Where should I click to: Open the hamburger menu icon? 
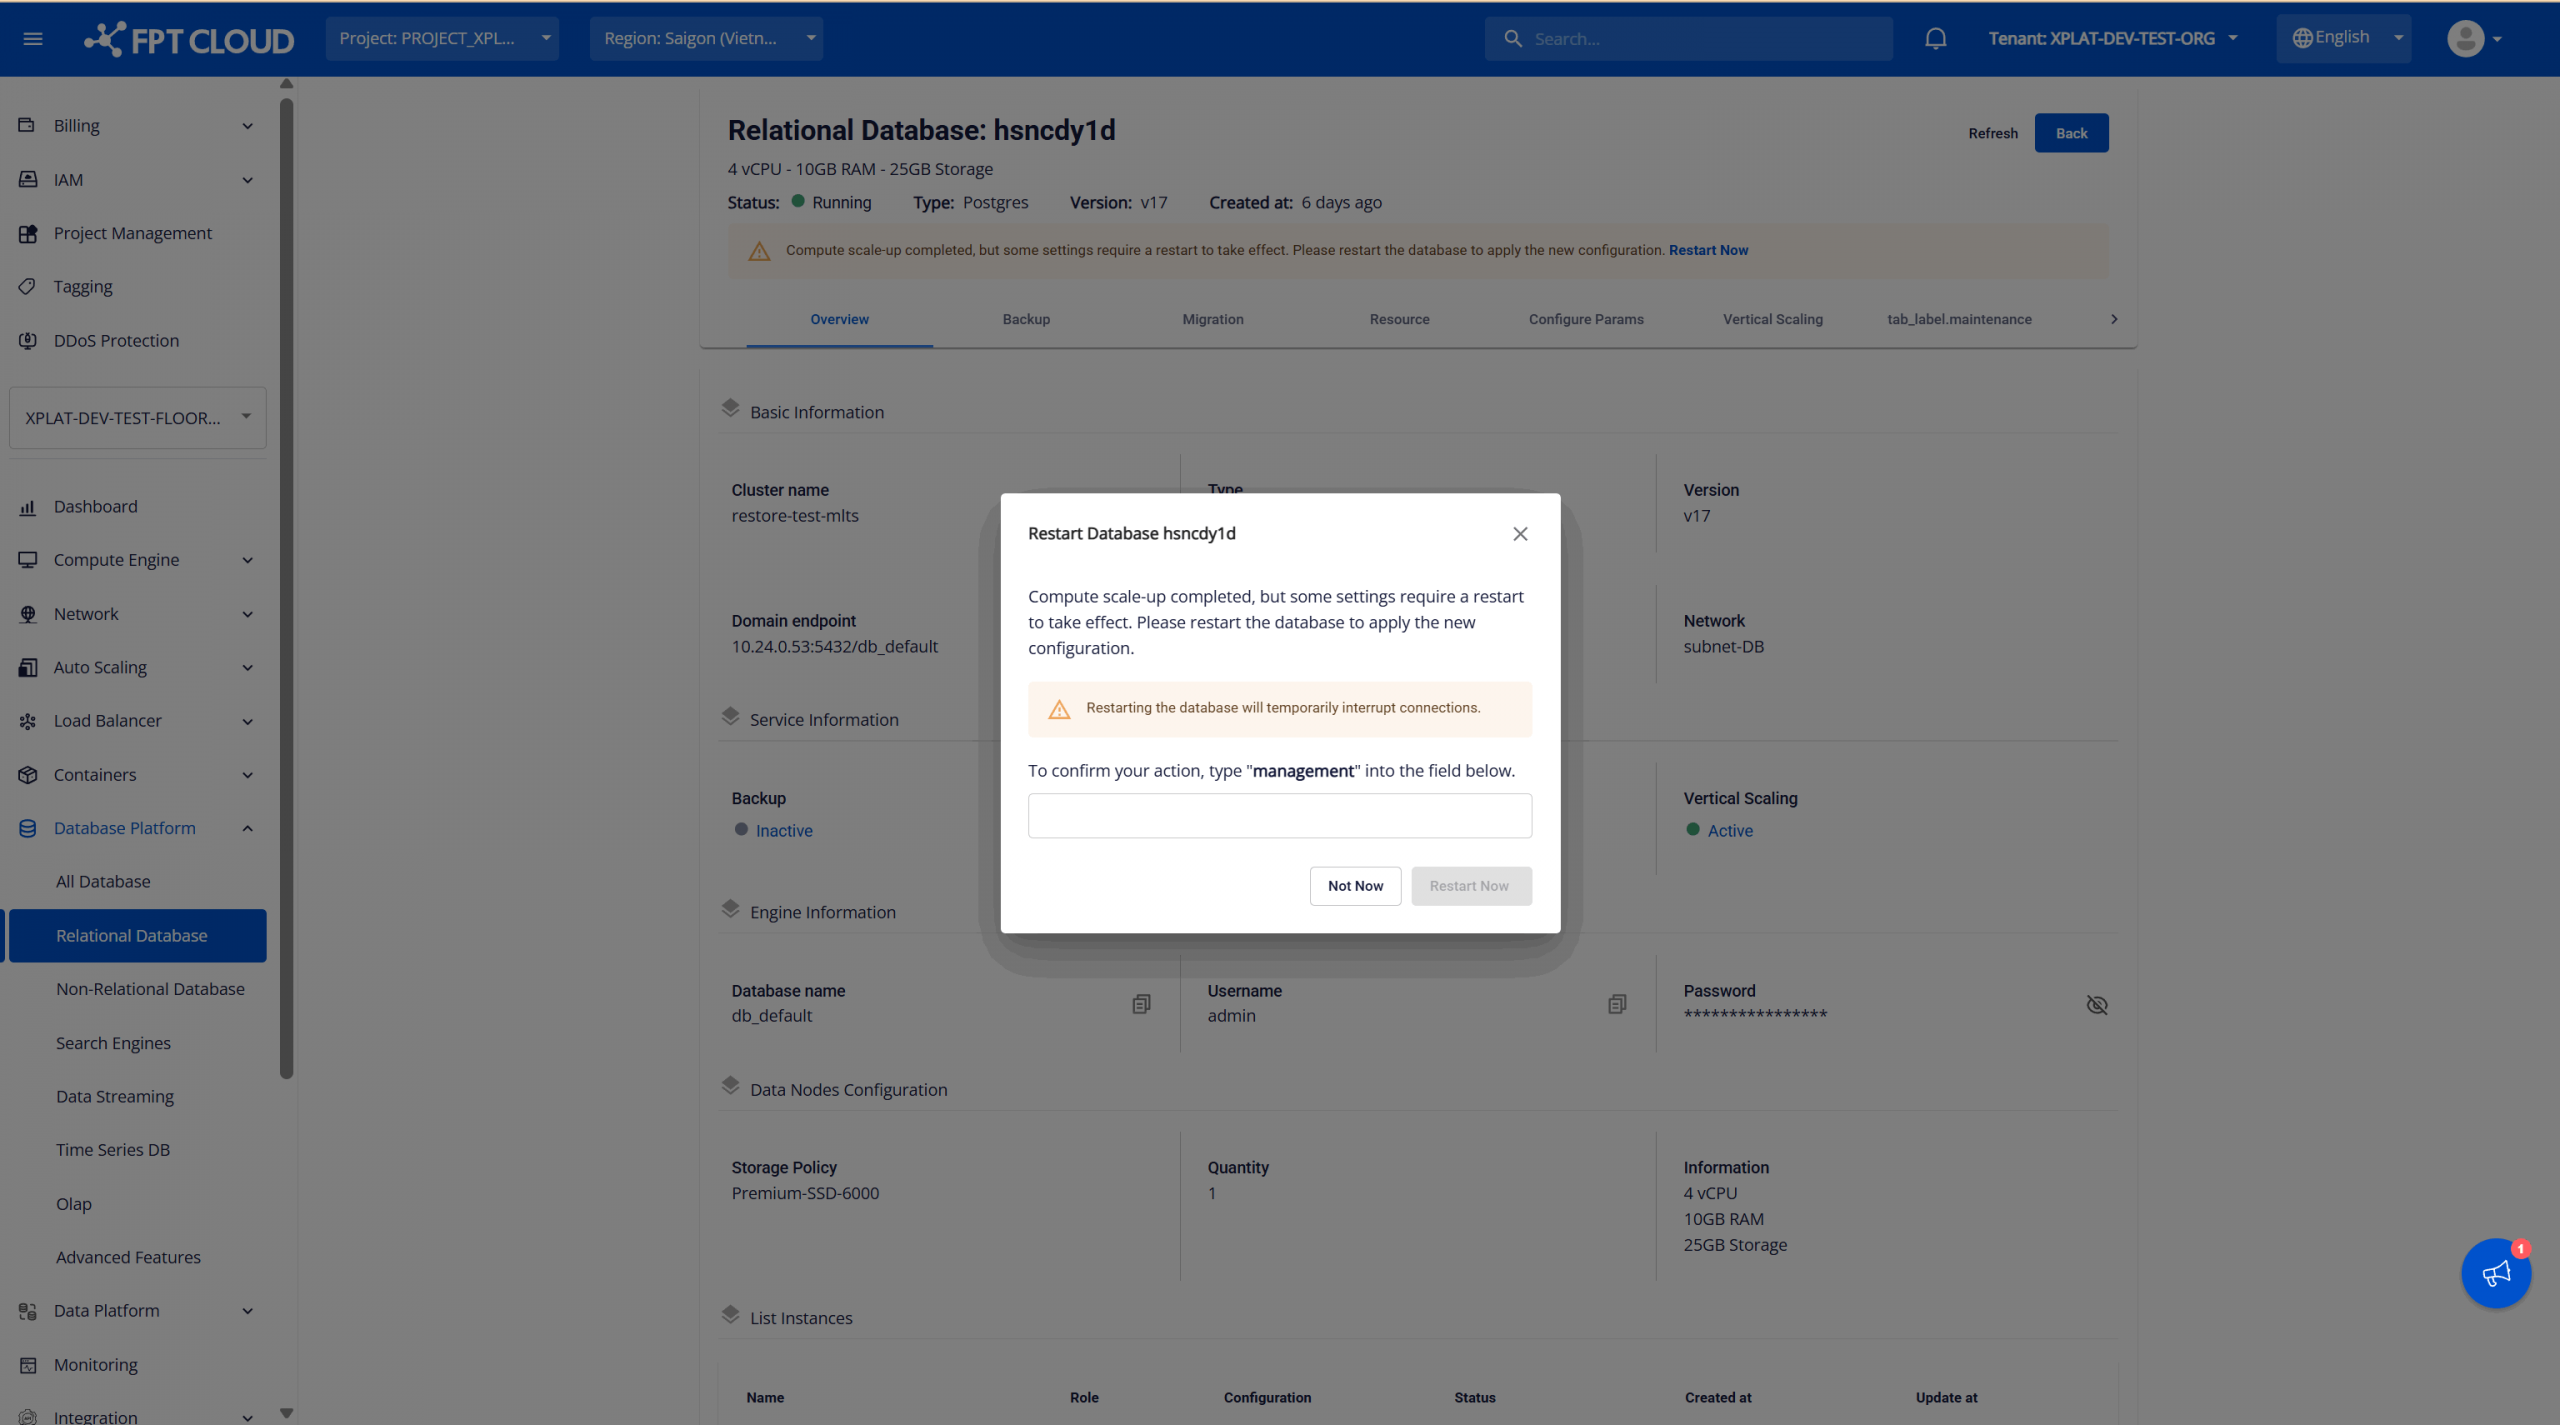33,39
